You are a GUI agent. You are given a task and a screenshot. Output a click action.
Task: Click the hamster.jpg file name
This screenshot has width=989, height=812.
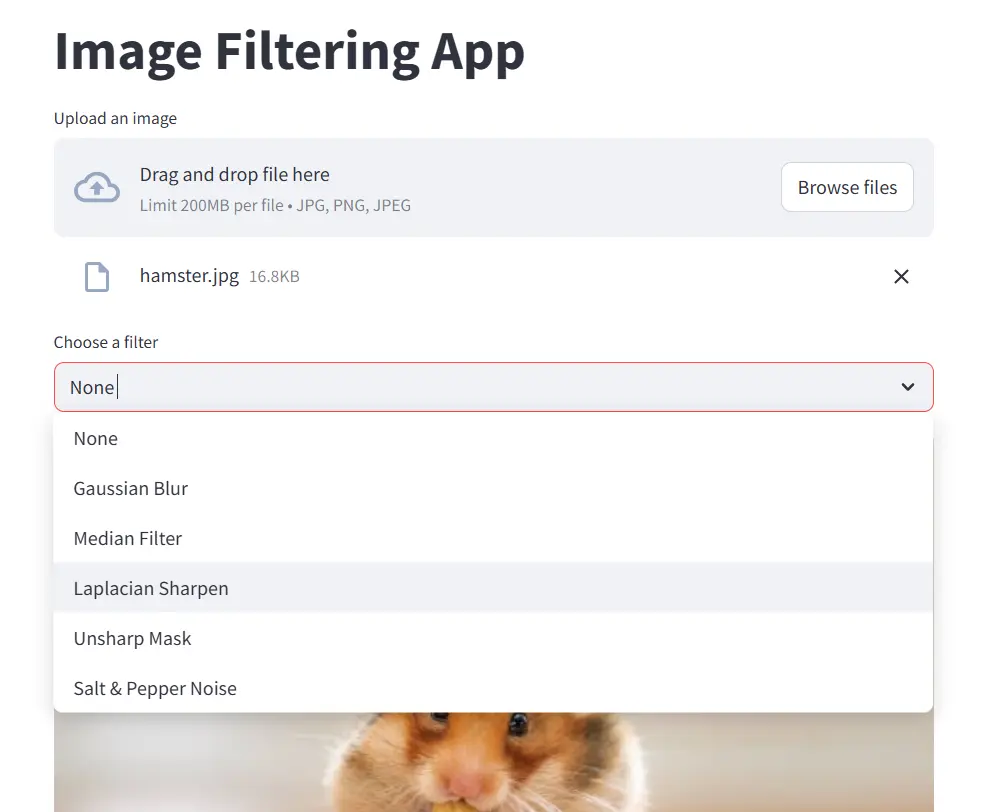pyautogui.click(x=189, y=276)
